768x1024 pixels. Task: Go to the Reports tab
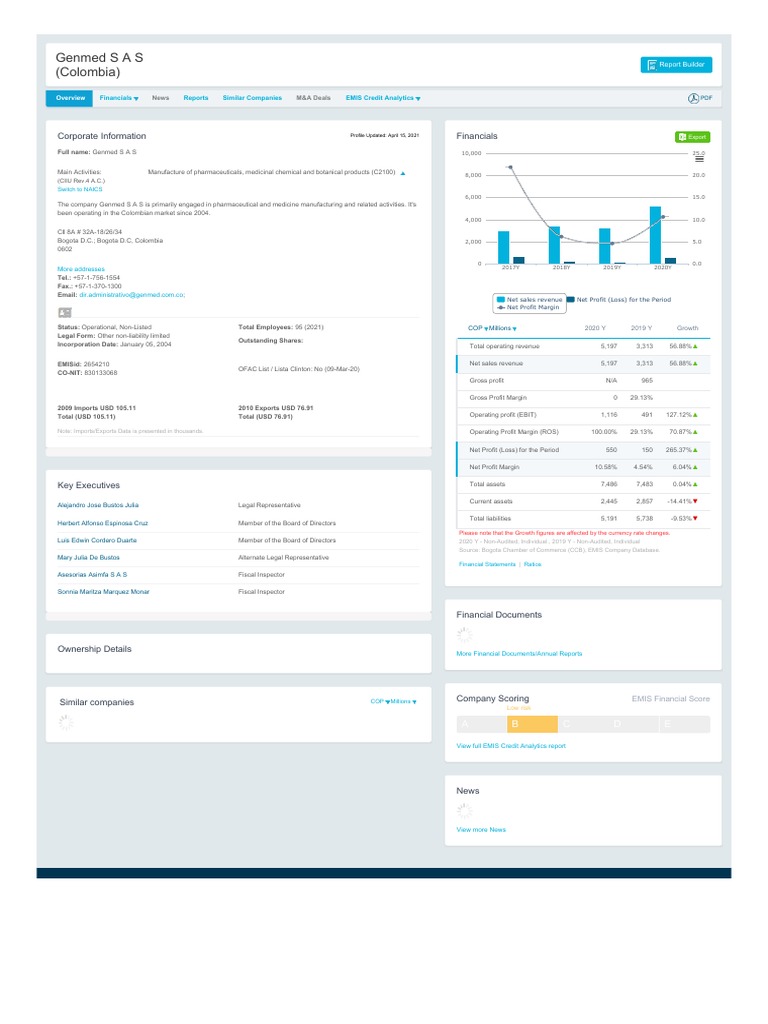point(196,98)
